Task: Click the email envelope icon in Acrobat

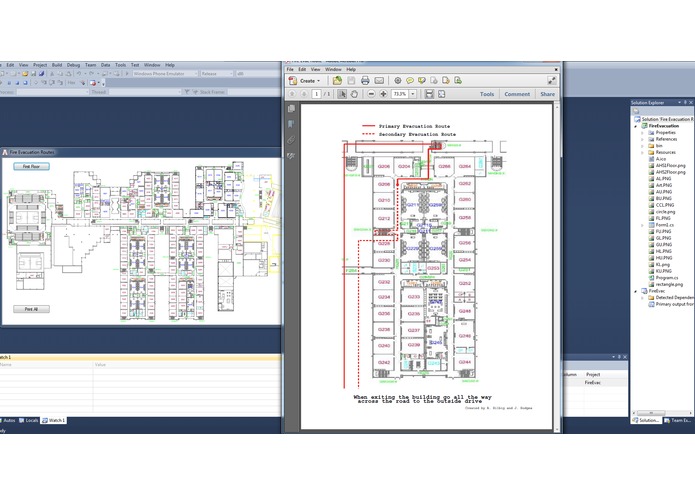Action: tap(379, 81)
